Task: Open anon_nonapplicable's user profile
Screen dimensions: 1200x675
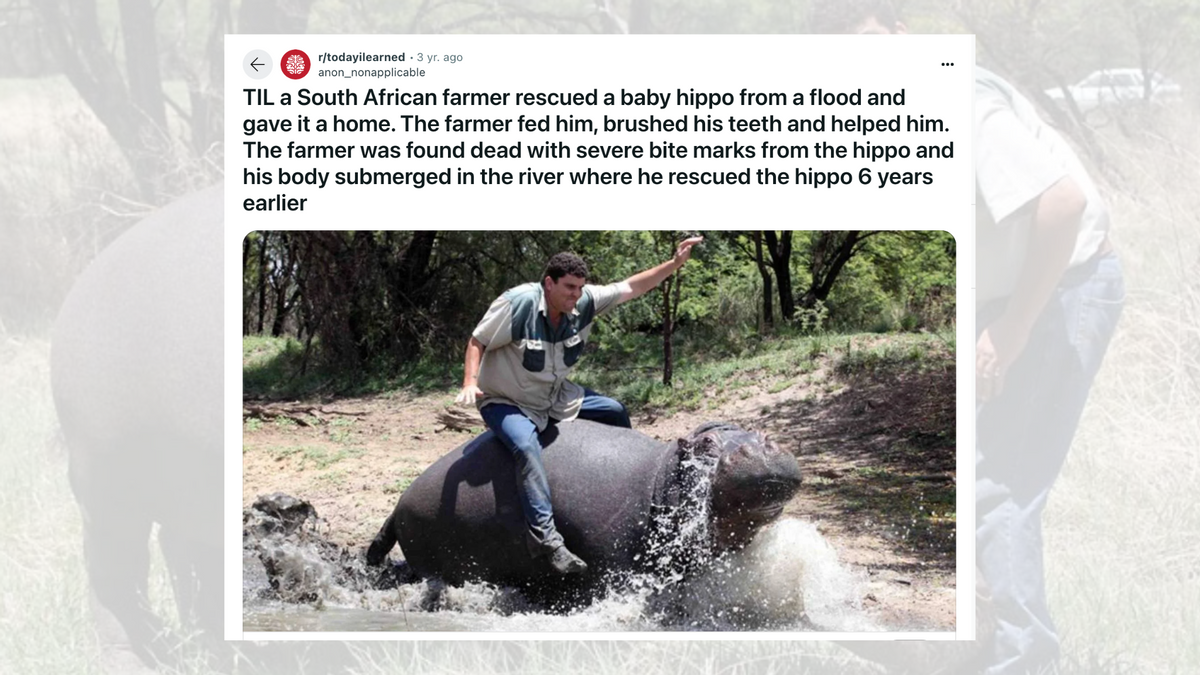Action: (x=371, y=72)
